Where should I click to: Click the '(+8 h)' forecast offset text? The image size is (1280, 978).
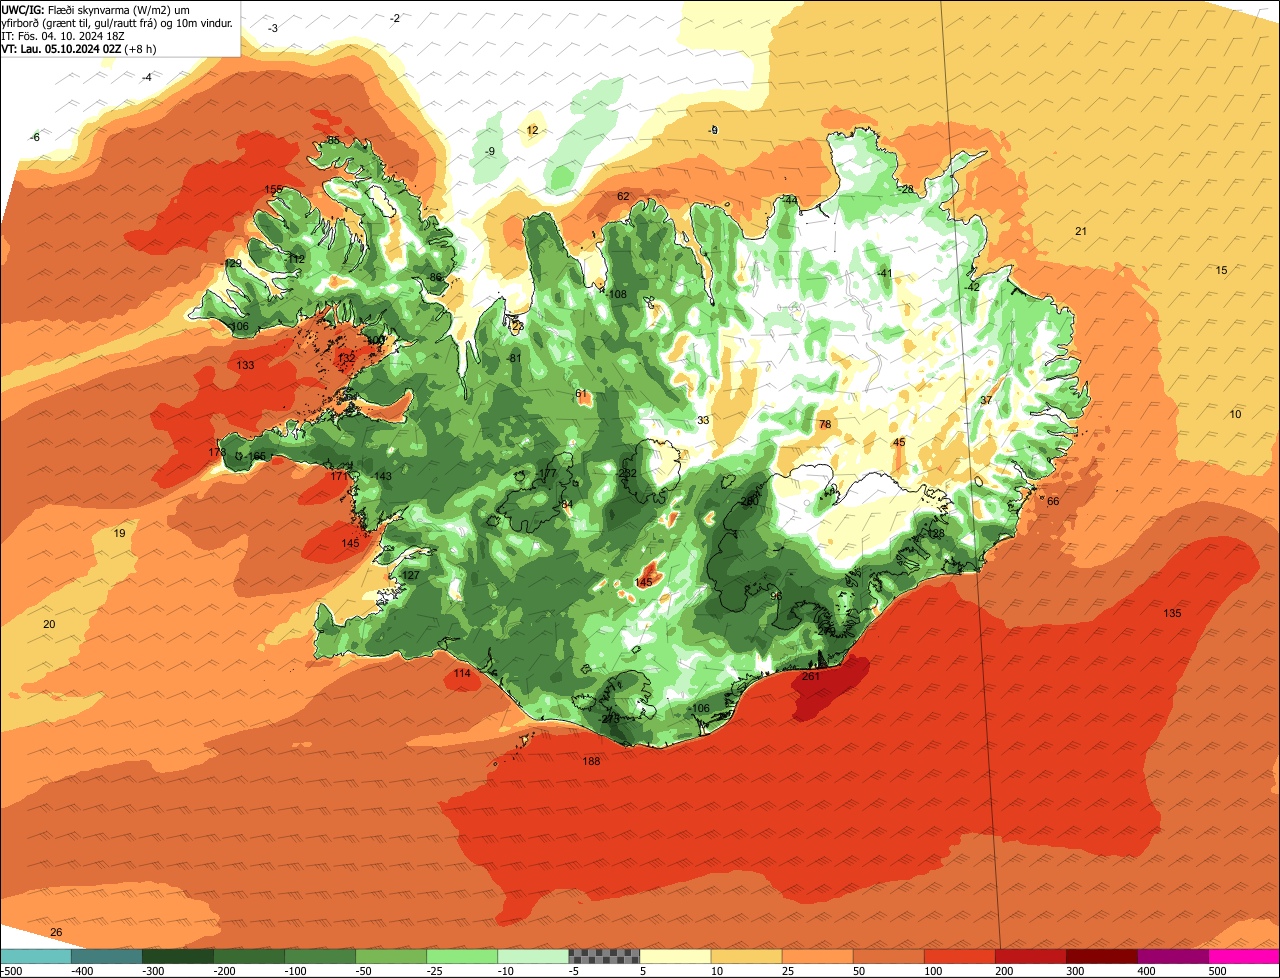tap(140, 49)
